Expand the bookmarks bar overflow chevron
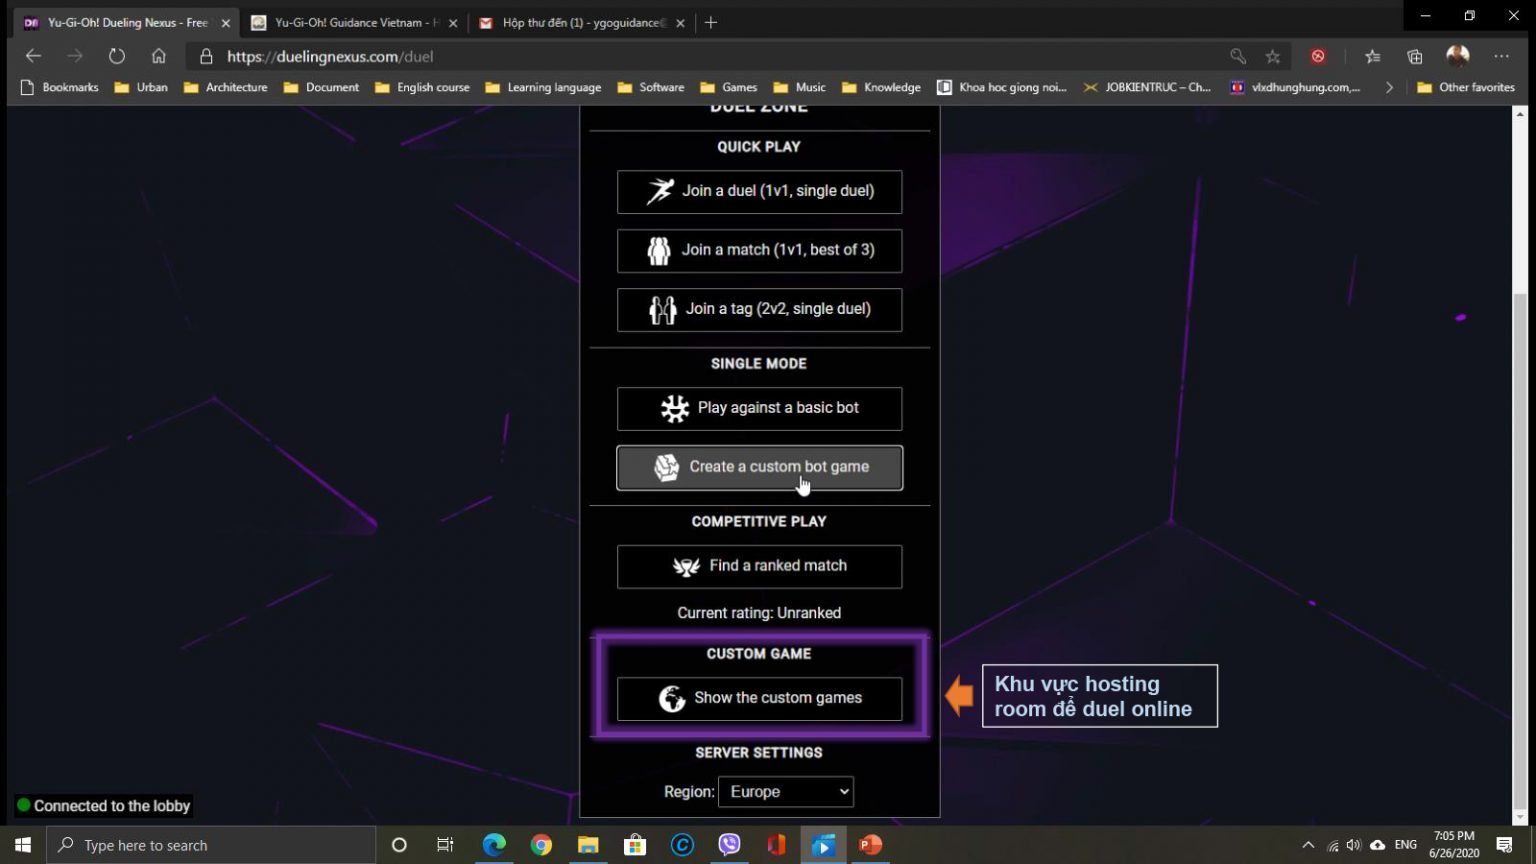The image size is (1536, 864). [x=1389, y=87]
